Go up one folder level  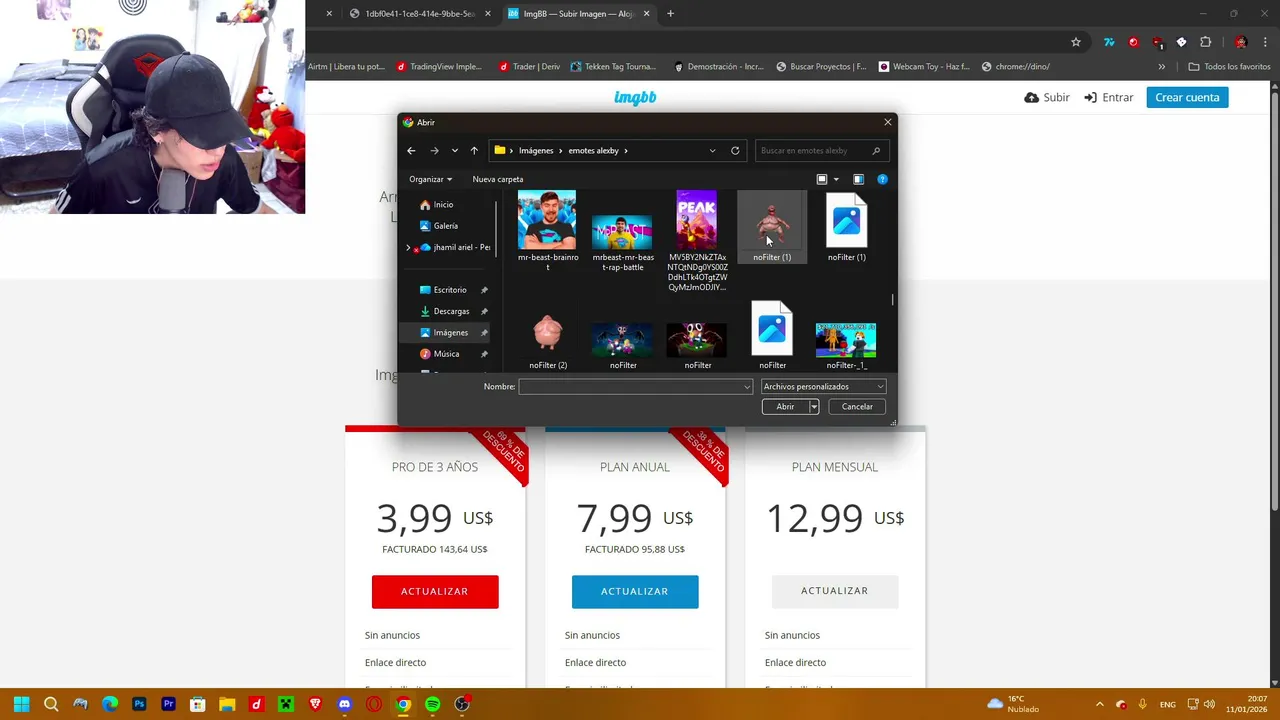click(474, 151)
